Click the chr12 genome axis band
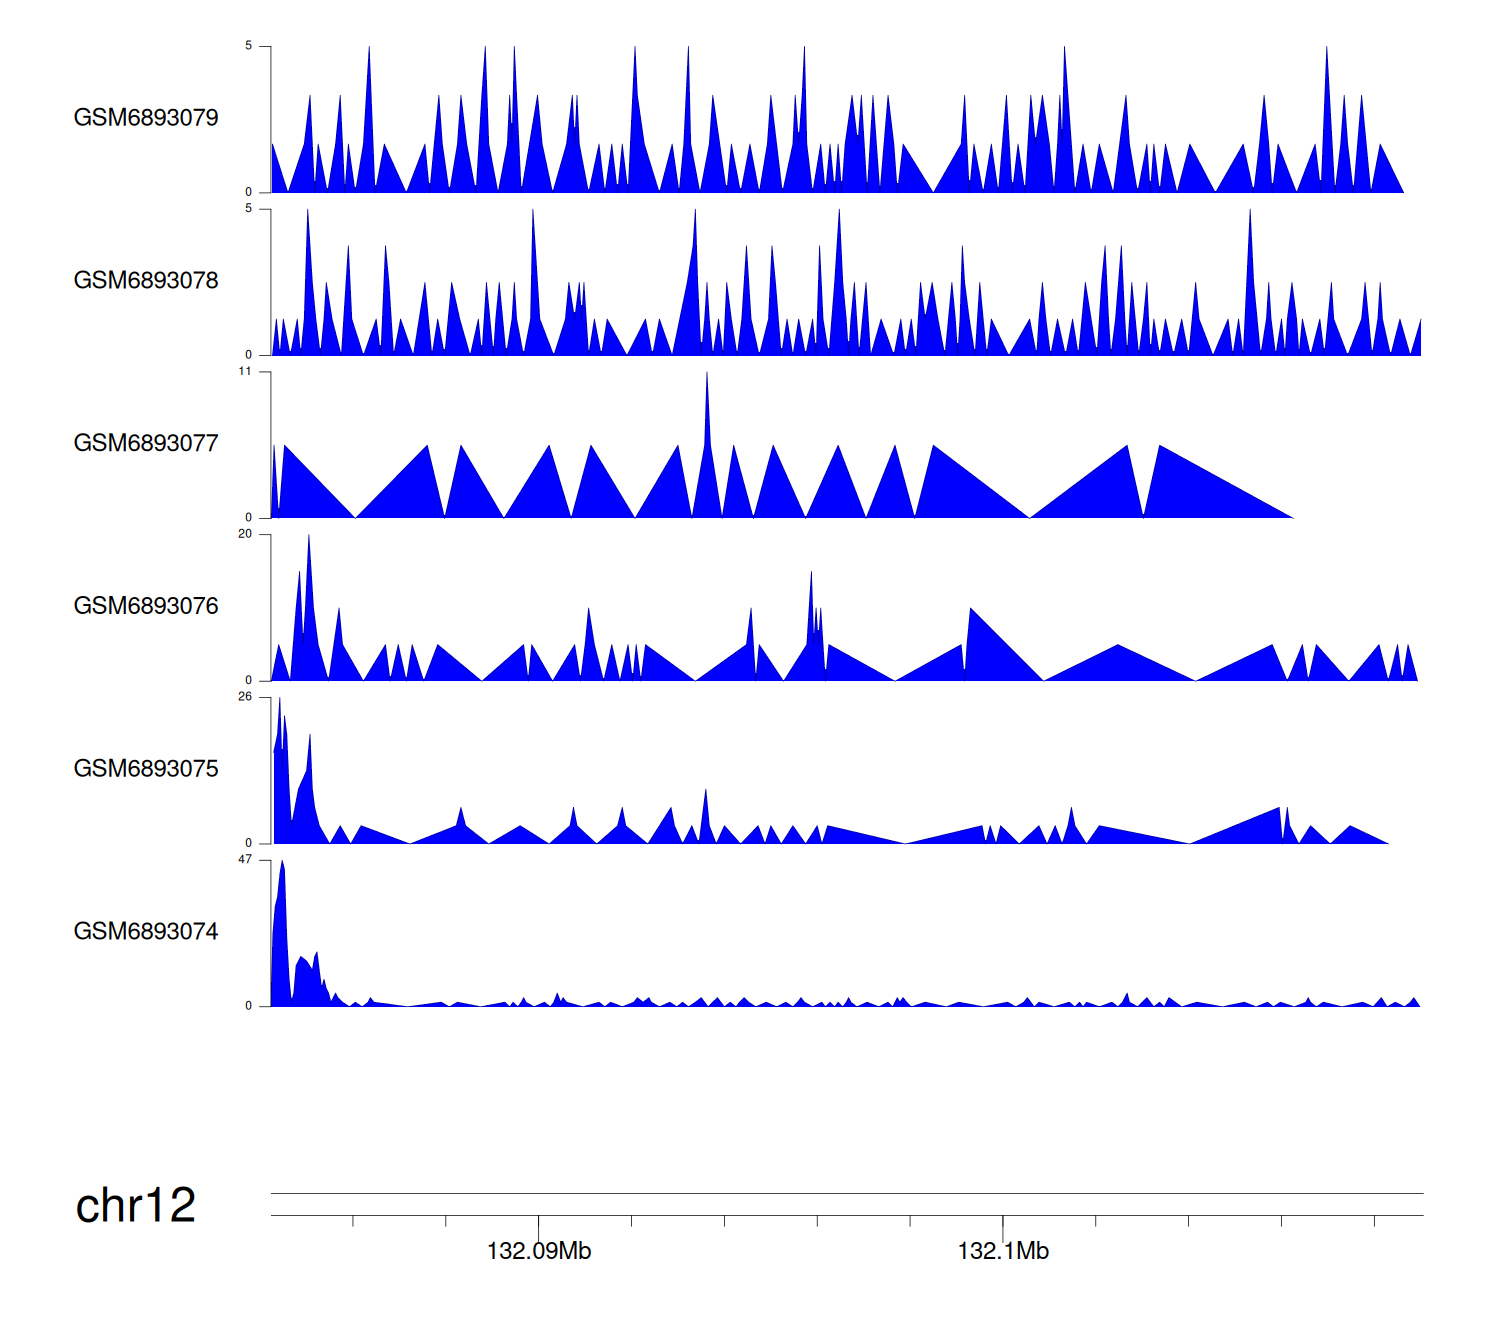This screenshot has height=1320, width=1500. [846, 1205]
